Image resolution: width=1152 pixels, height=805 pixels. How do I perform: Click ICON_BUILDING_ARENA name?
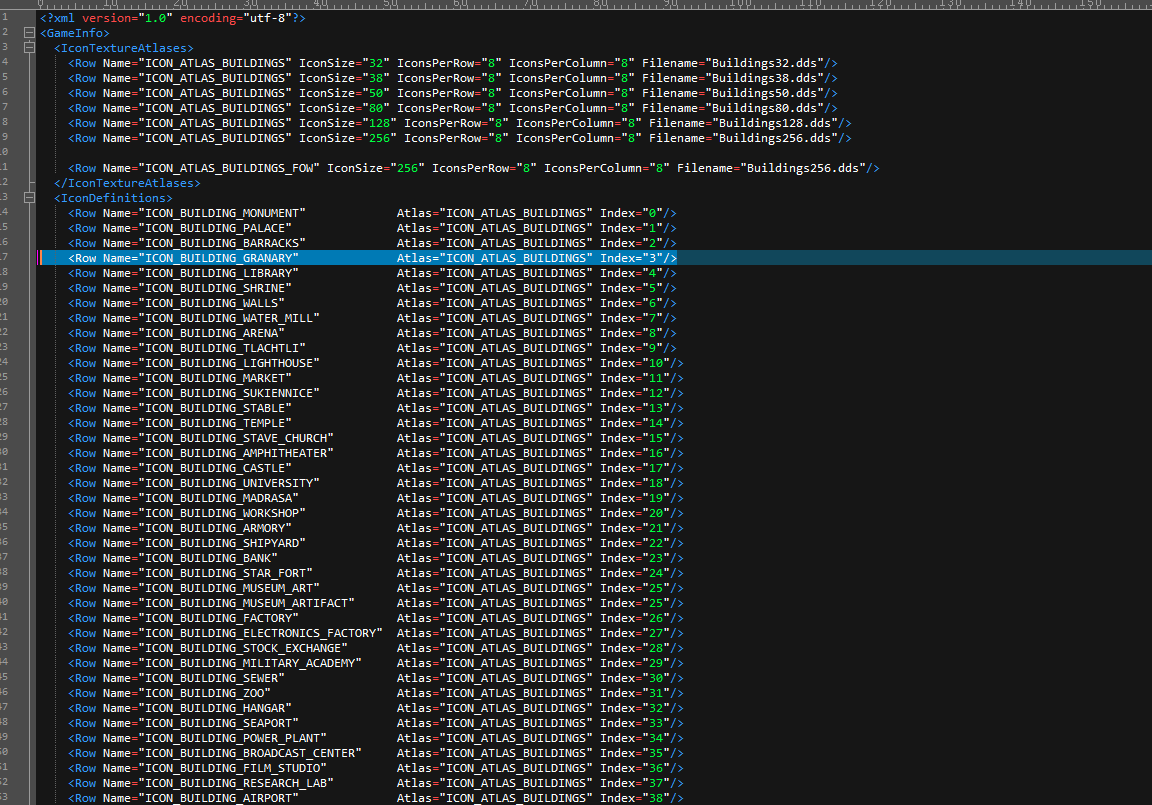[212, 333]
